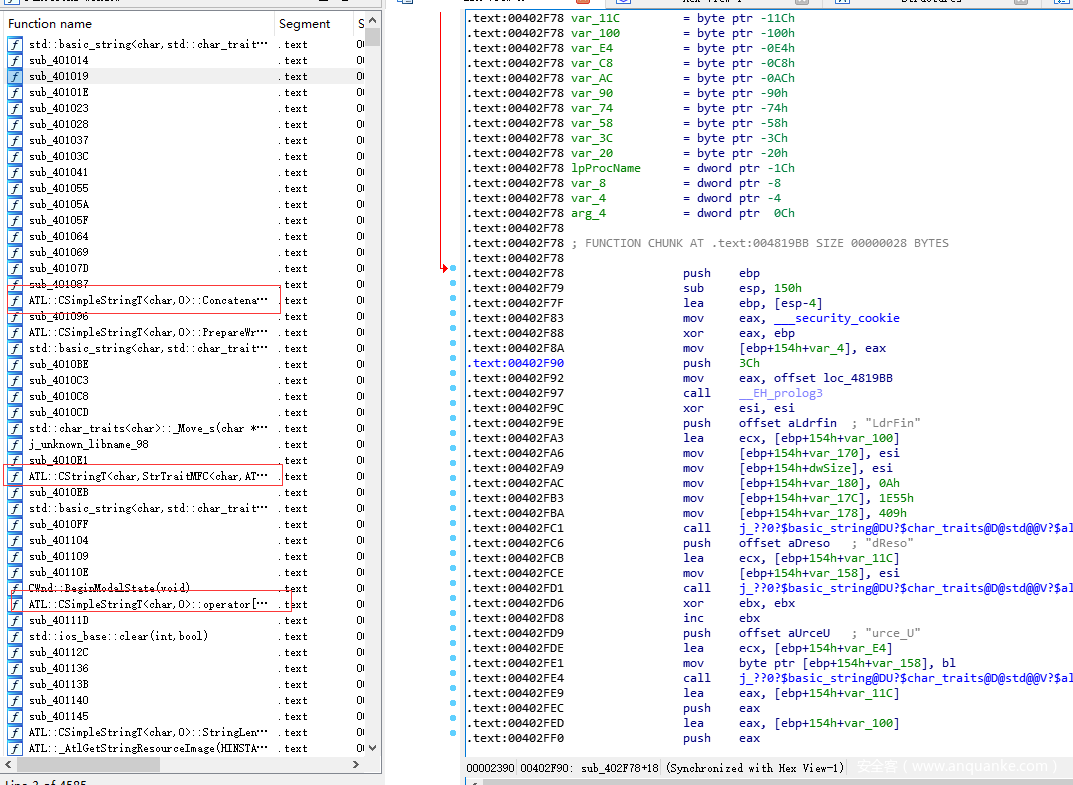Image resolution: width=1073 pixels, height=785 pixels.
Task: Click icon next to j_unknown_libname_98
Action: click(x=15, y=444)
